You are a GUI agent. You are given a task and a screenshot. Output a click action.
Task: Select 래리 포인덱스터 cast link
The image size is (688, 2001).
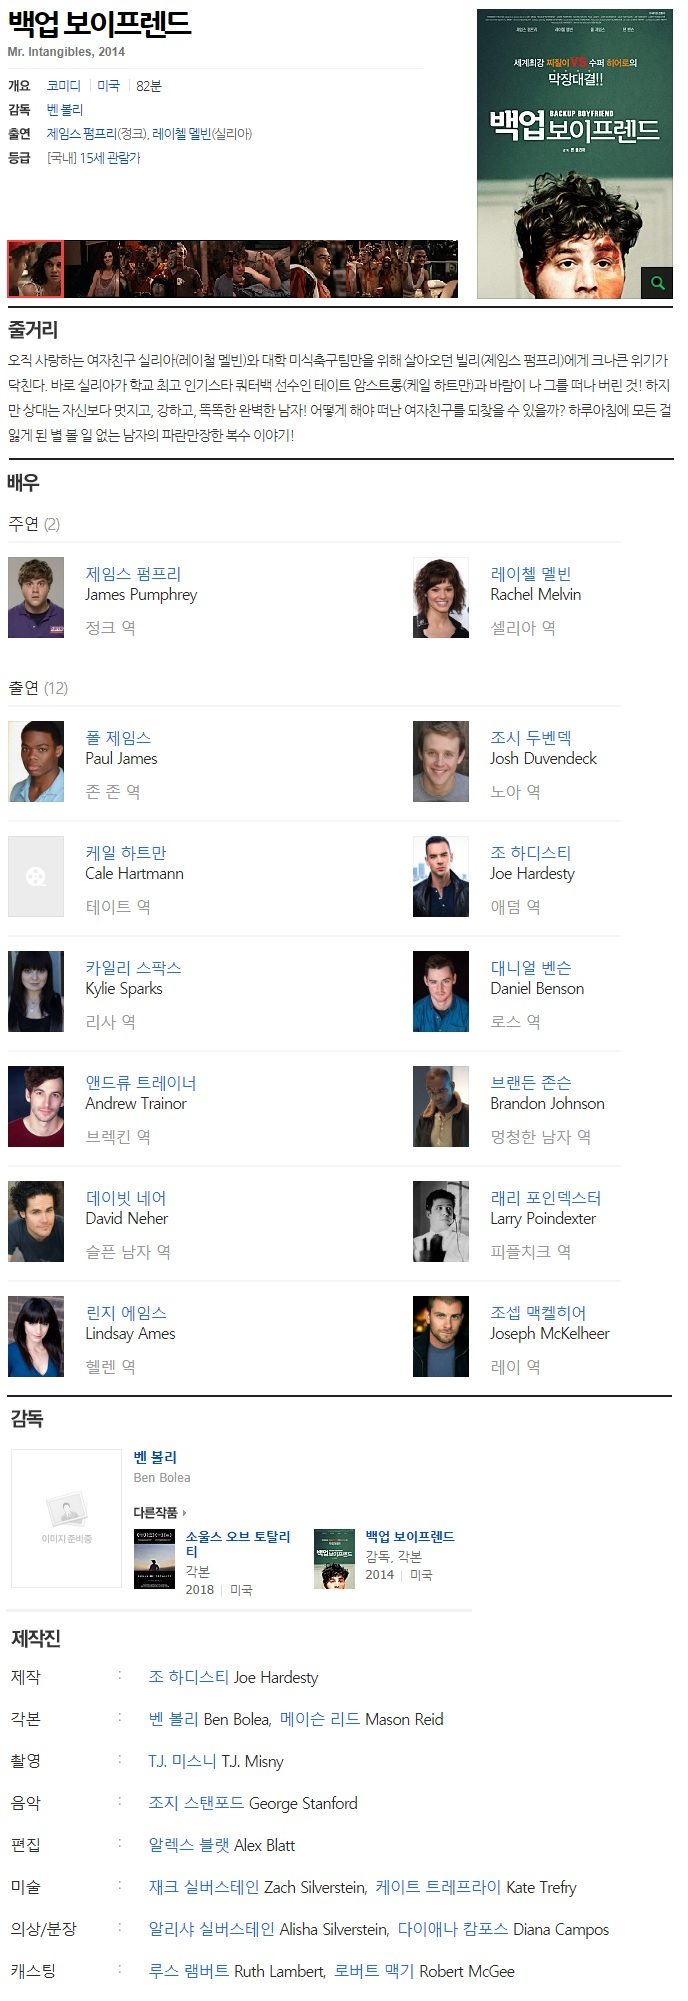(x=545, y=1198)
